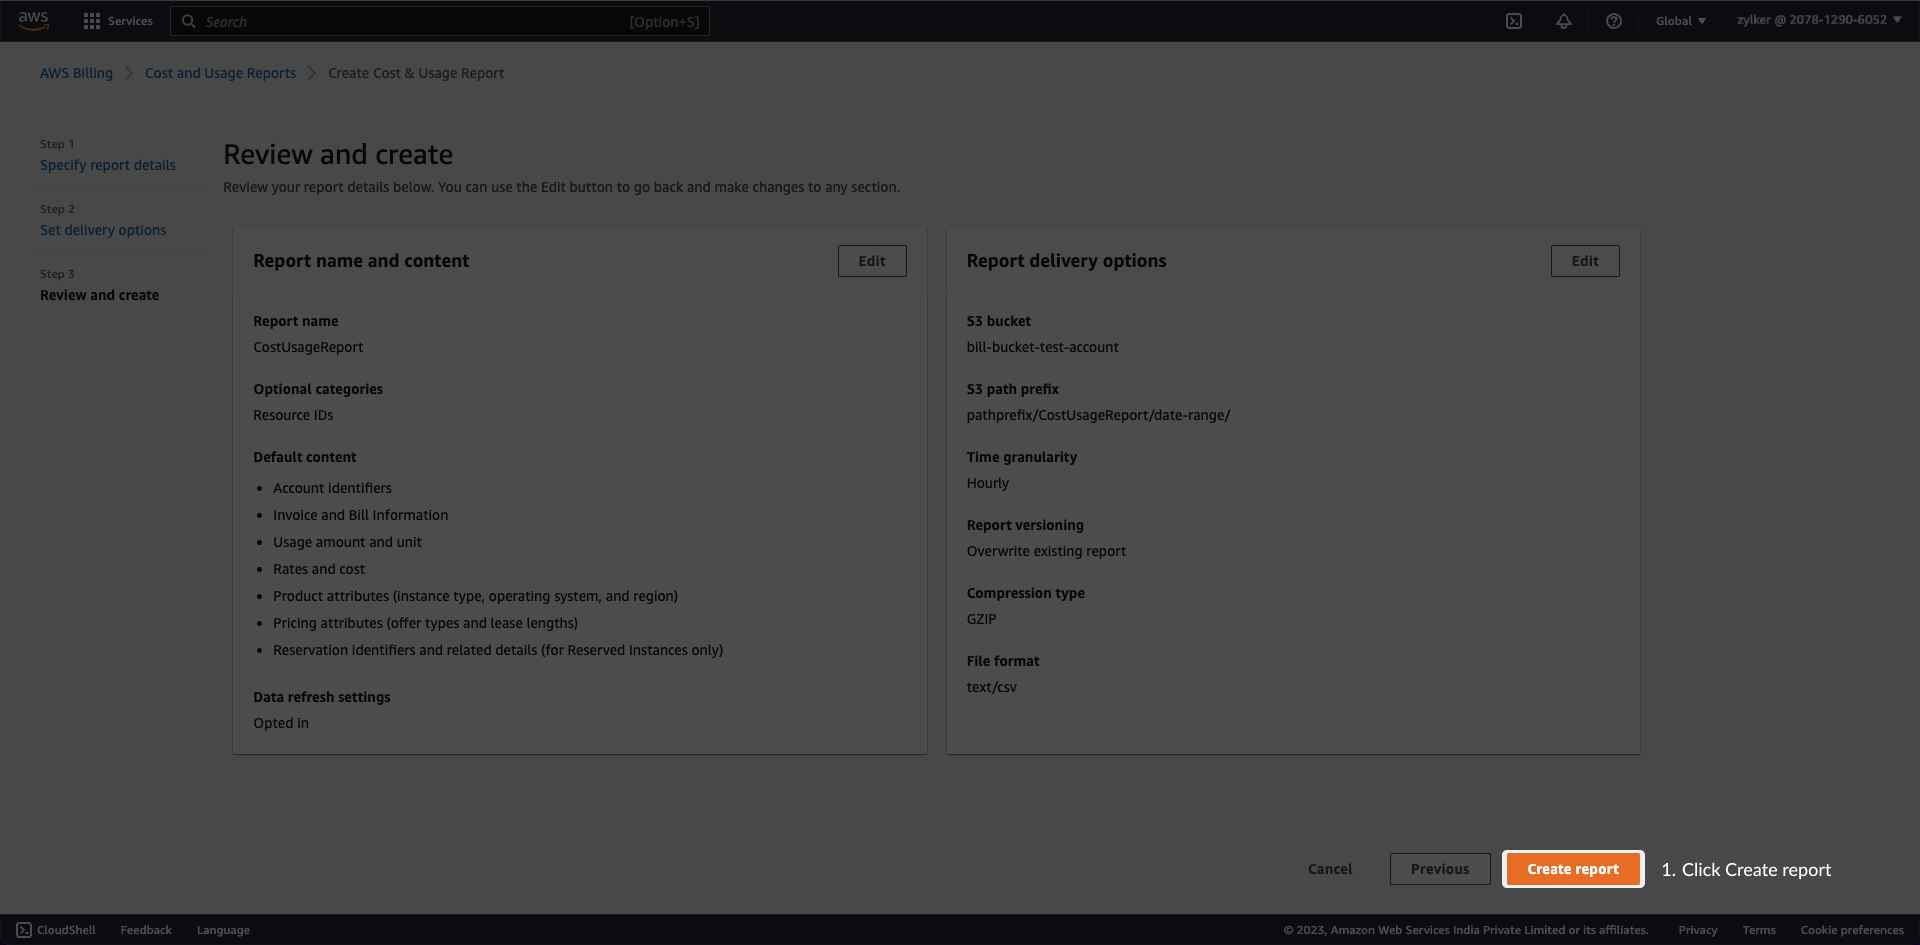Click the Invoice and Bill information item
Image resolution: width=1920 pixels, height=945 pixels.
[x=360, y=515]
